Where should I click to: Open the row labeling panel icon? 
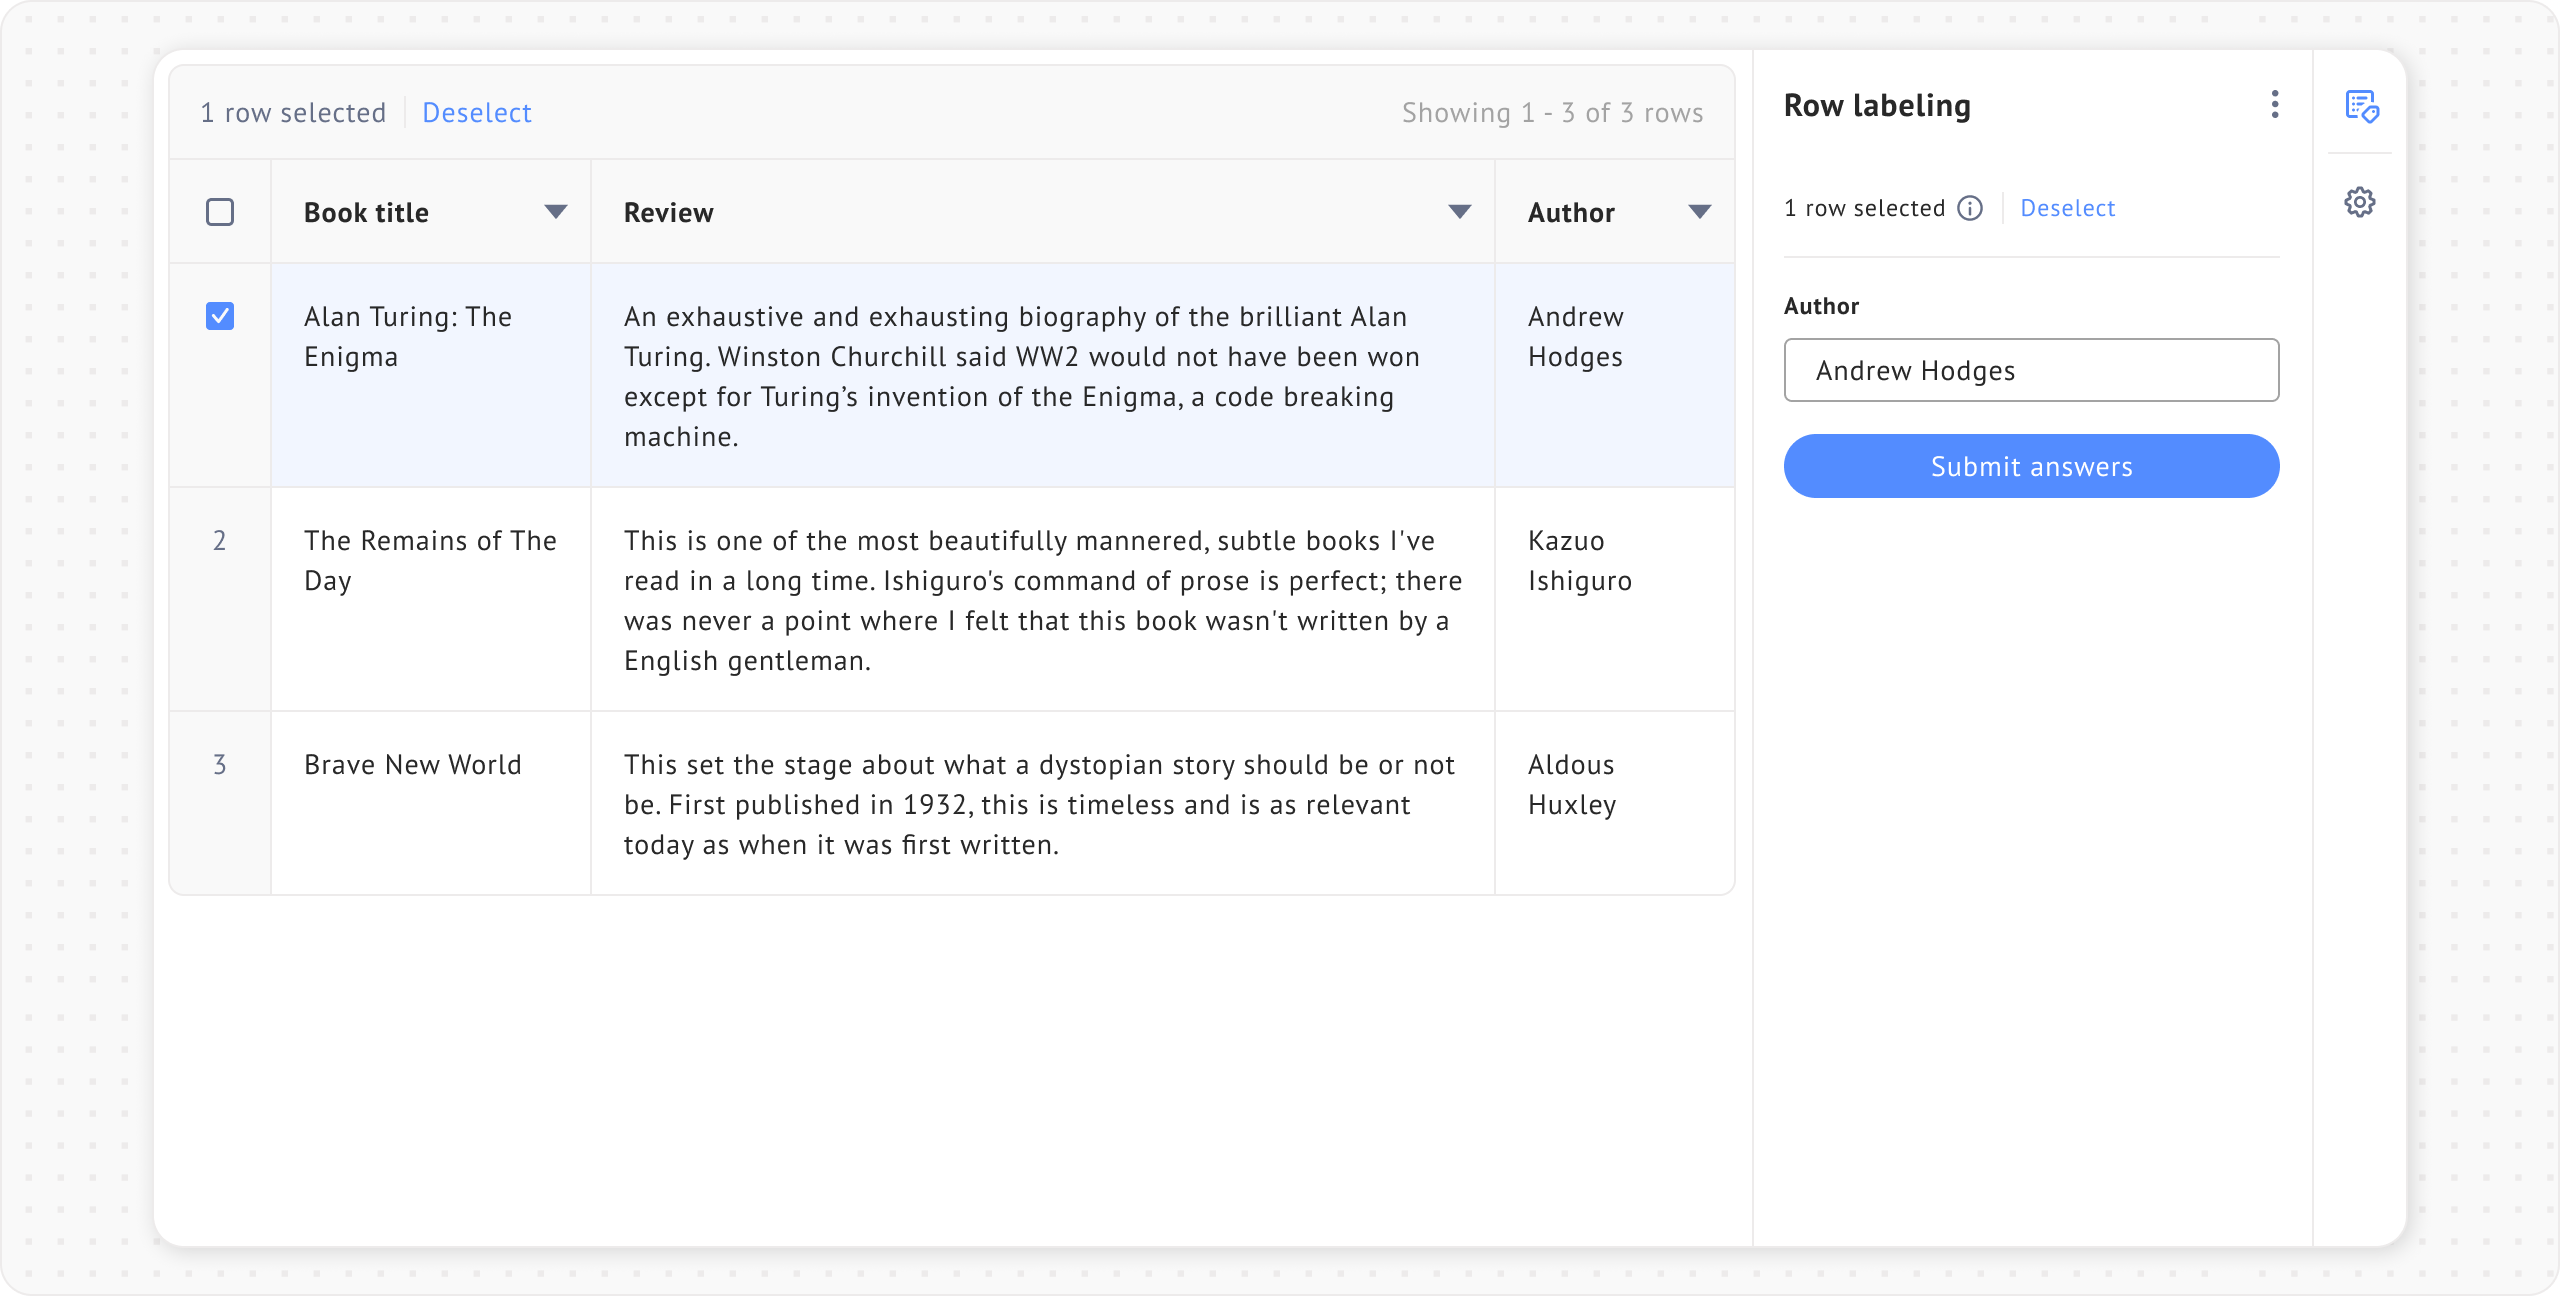(2361, 105)
